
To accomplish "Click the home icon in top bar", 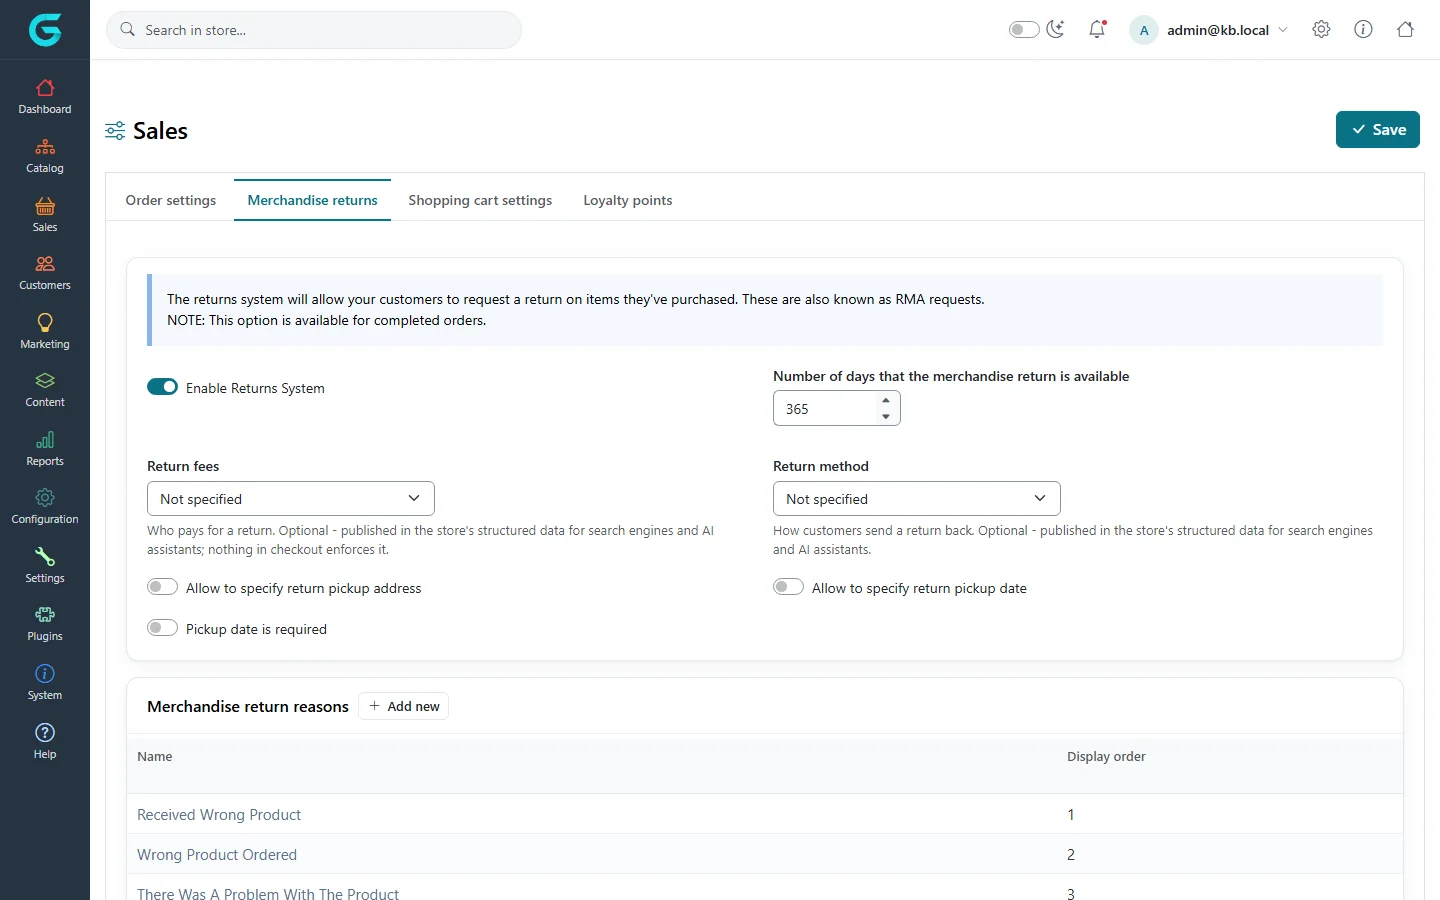I will (x=1405, y=29).
